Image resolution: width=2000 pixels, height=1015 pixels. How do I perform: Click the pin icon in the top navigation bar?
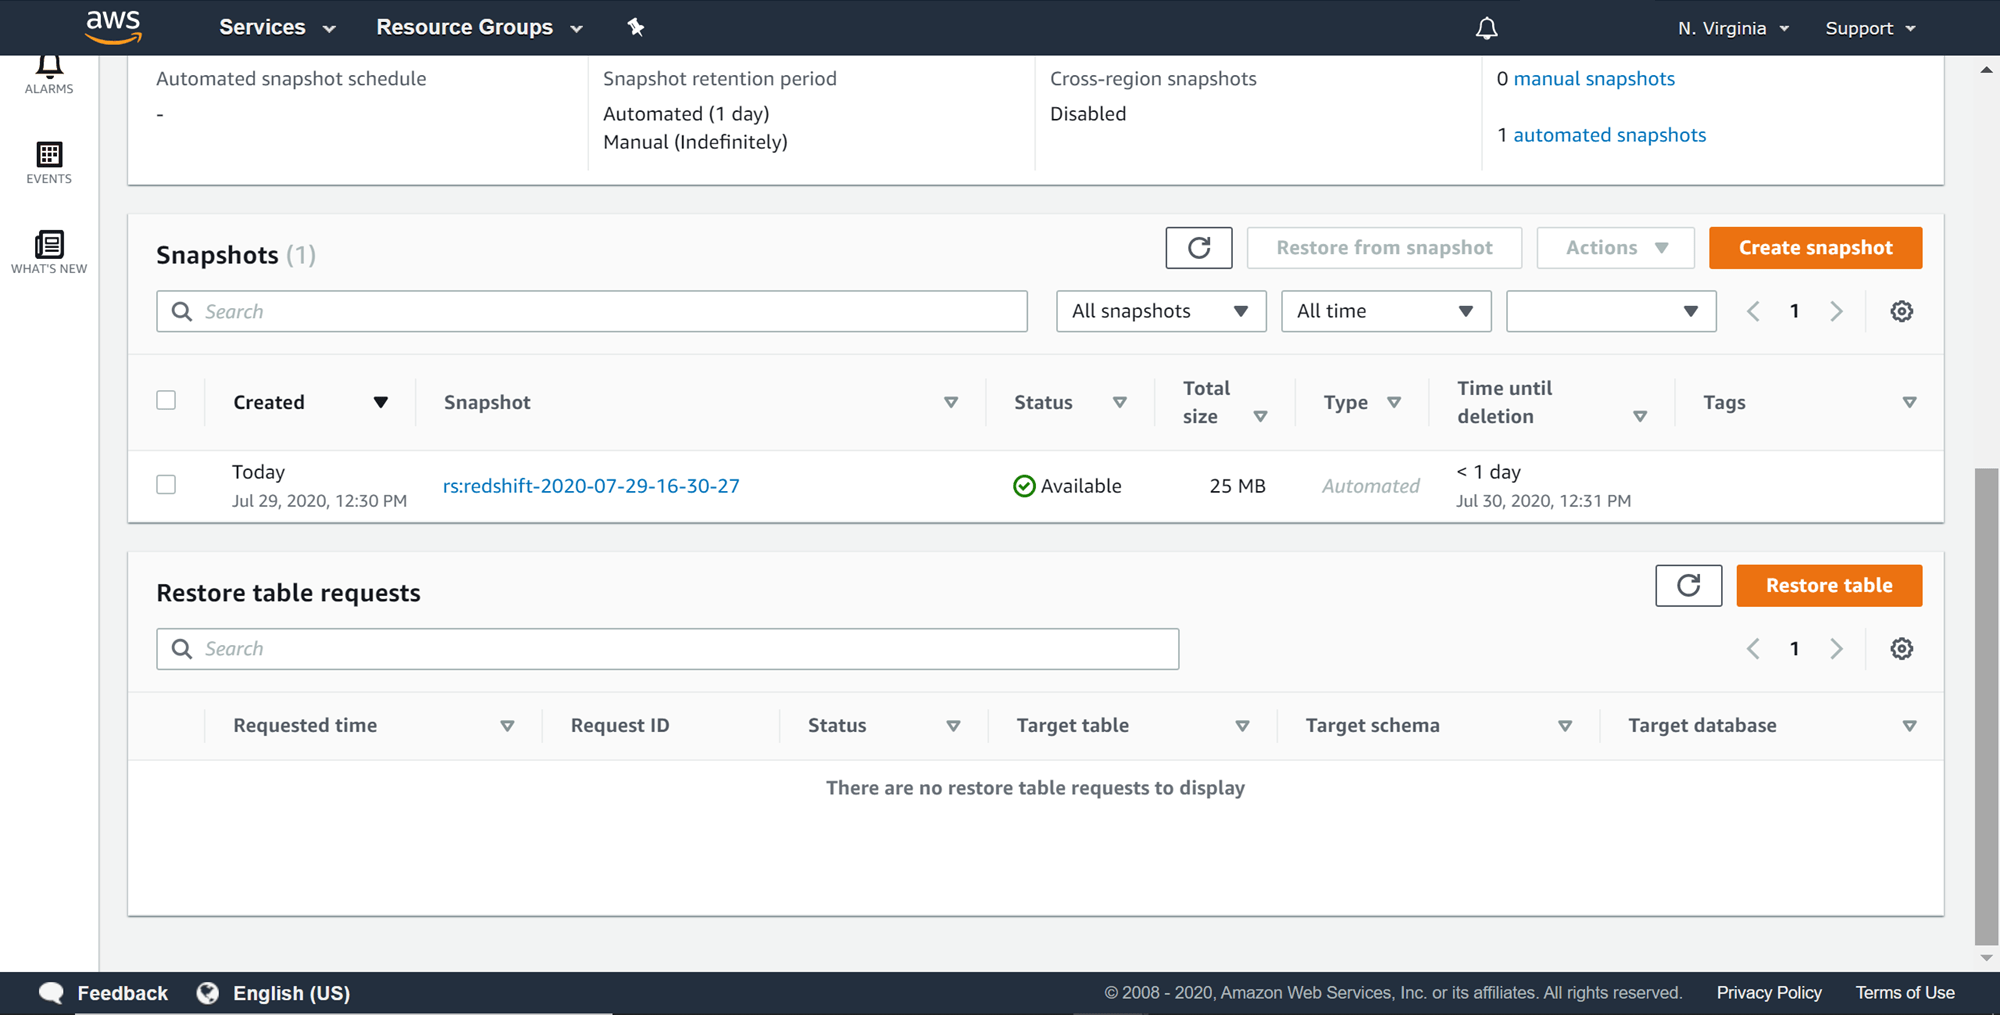636,27
